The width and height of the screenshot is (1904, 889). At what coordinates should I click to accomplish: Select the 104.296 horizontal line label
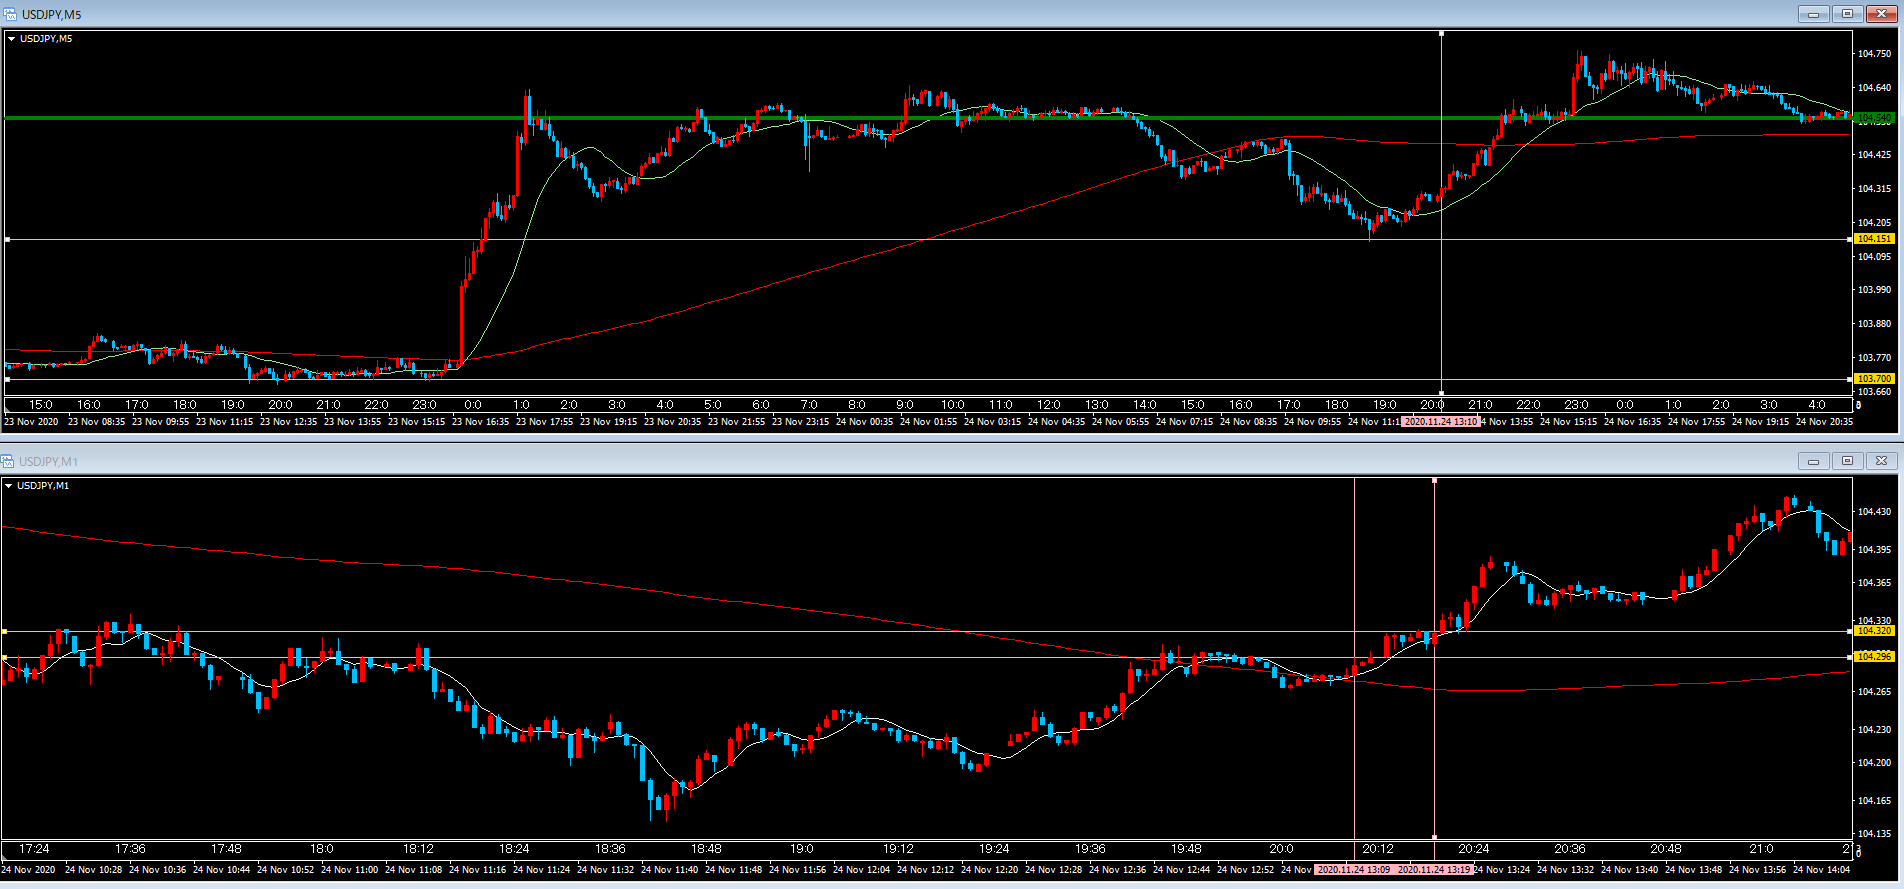tap(1874, 657)
